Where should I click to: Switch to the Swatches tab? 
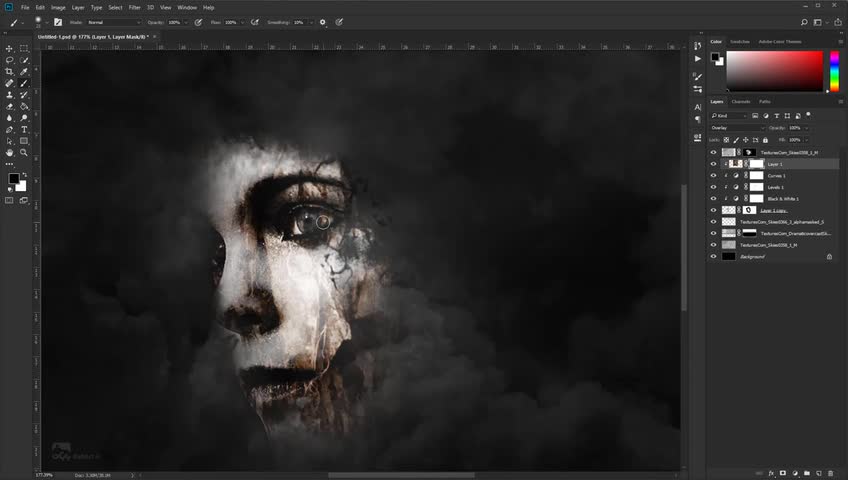(x=740, y=42)
